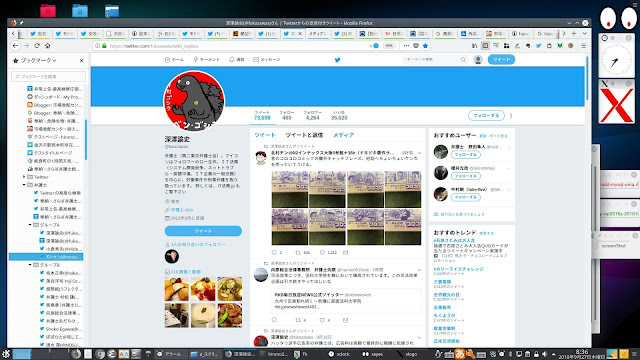
Task: Follow 深澤諭史 with フォローする button
Action: coord(486,116)
